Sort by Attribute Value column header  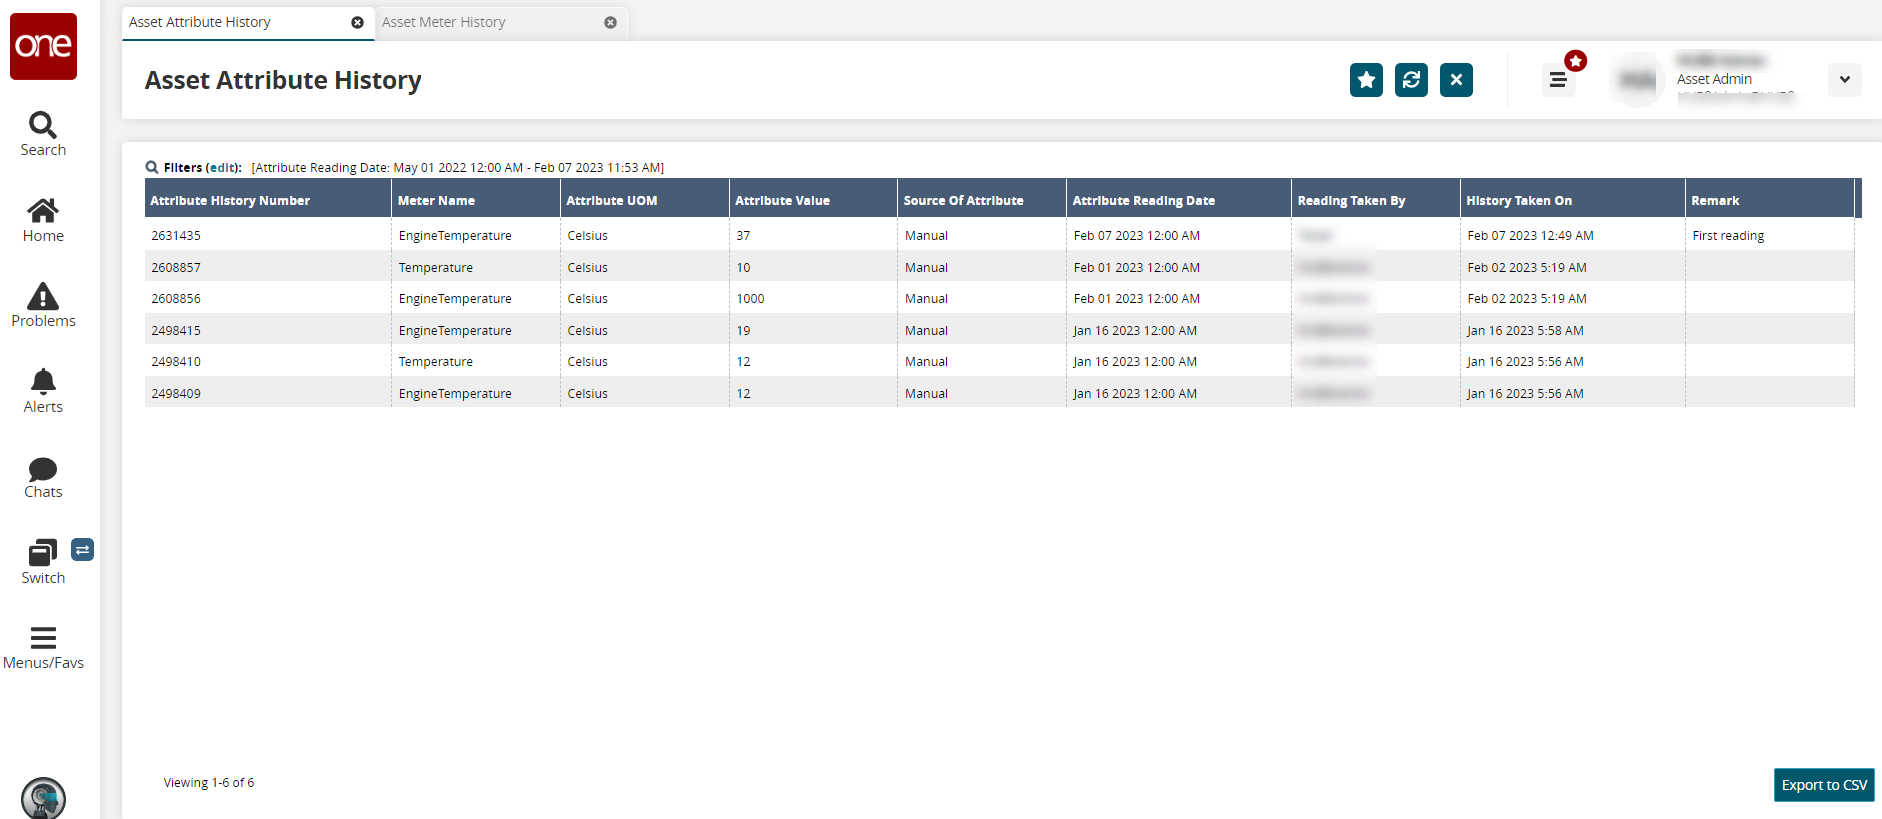tap(782, 201)
